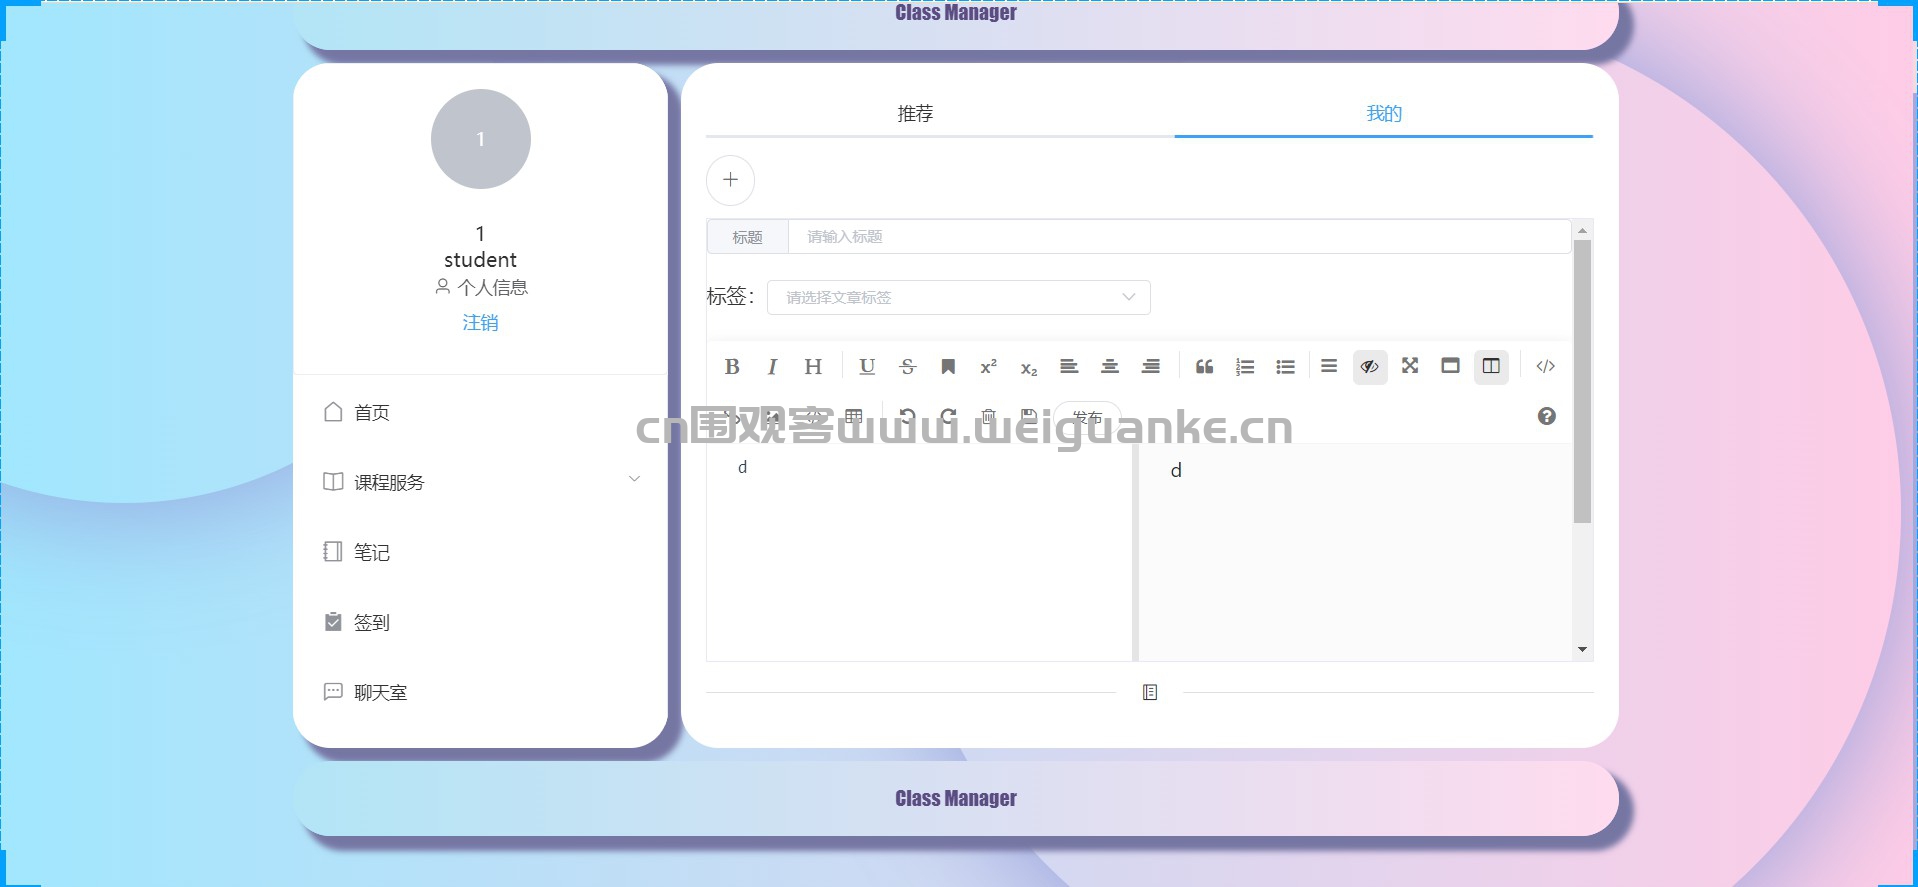The image size is (1918, 887).
Task: Toggle HTML source code view
Action: (1545, 366)
